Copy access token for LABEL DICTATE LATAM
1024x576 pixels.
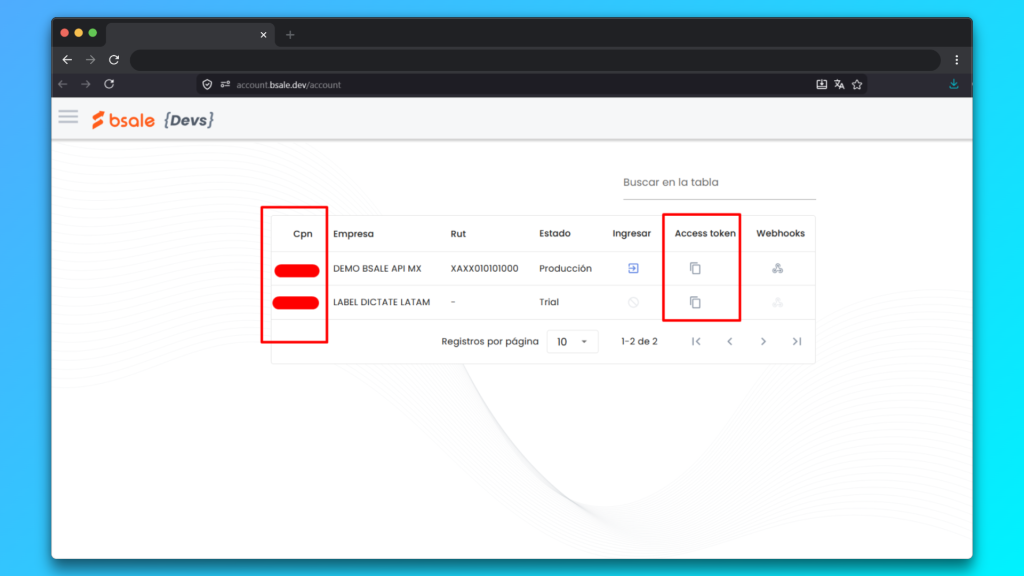pyautogui.click(x=695, y=302)
